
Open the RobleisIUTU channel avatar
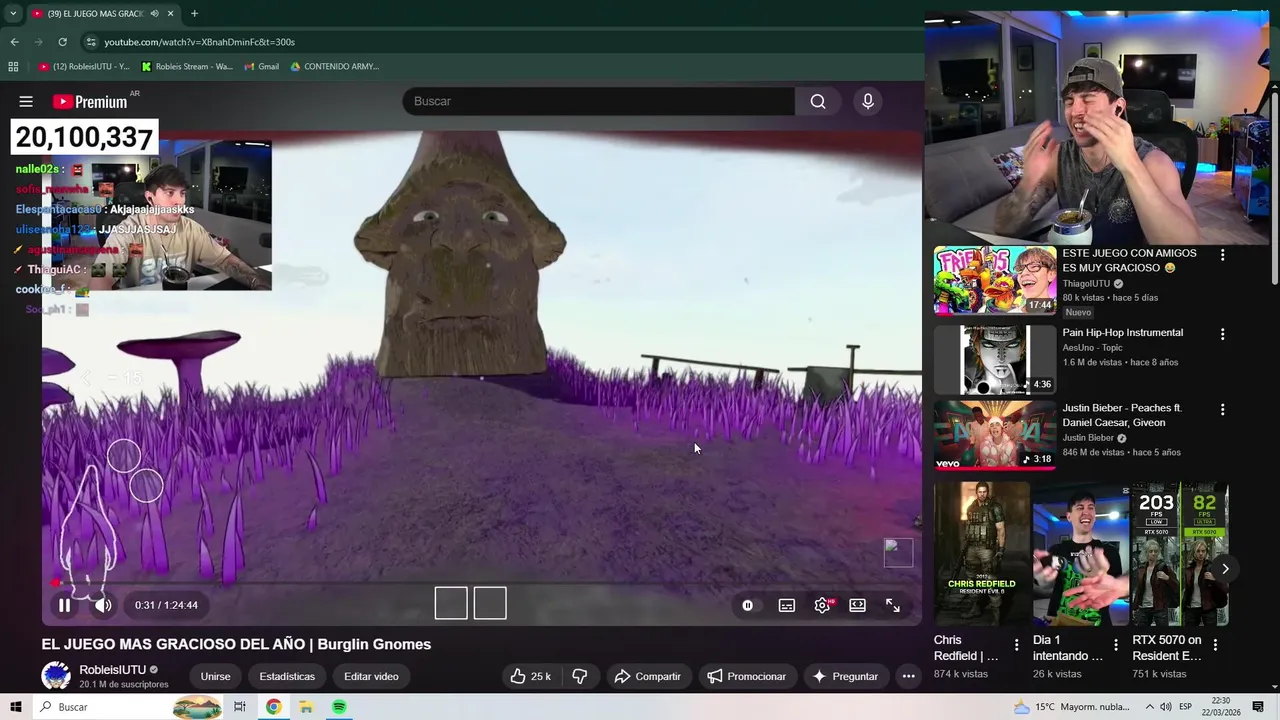[56, 676]
